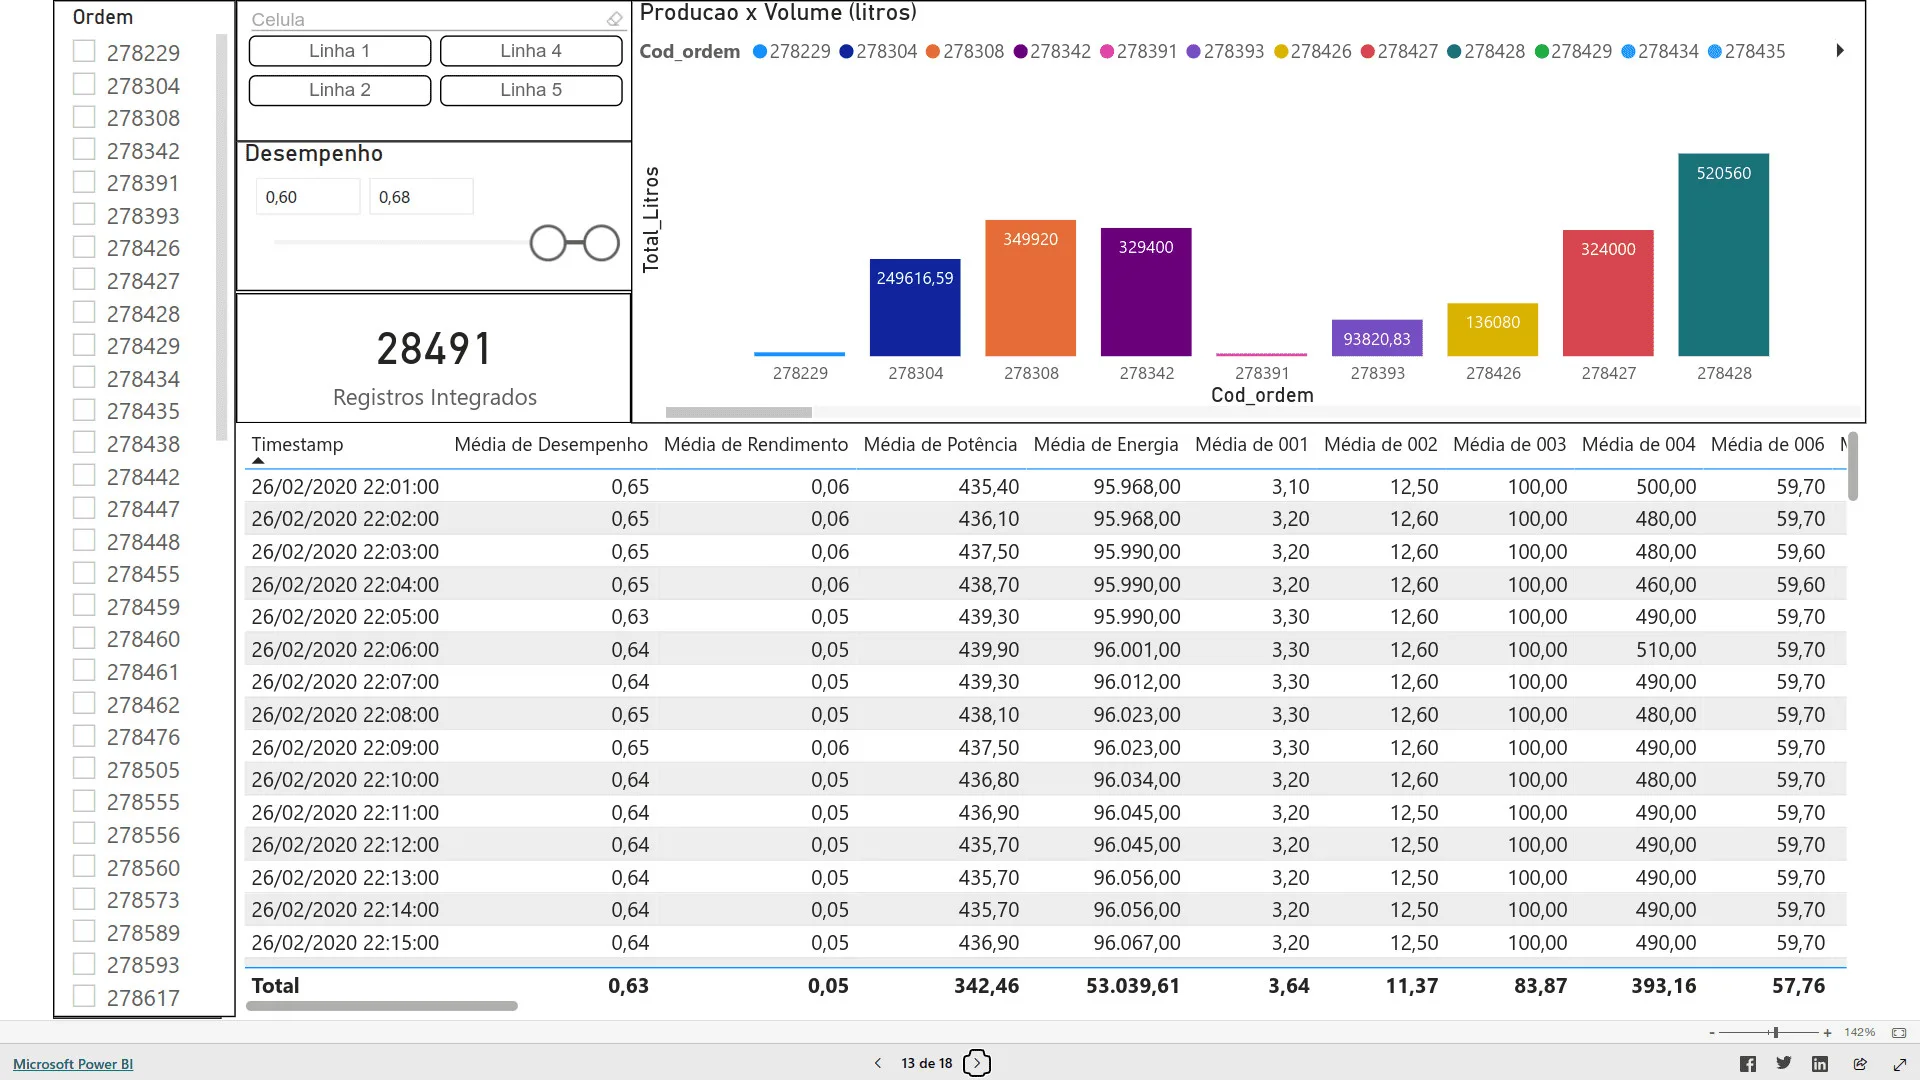Tick order 278342 in Ordem list

tap(84, 149)
